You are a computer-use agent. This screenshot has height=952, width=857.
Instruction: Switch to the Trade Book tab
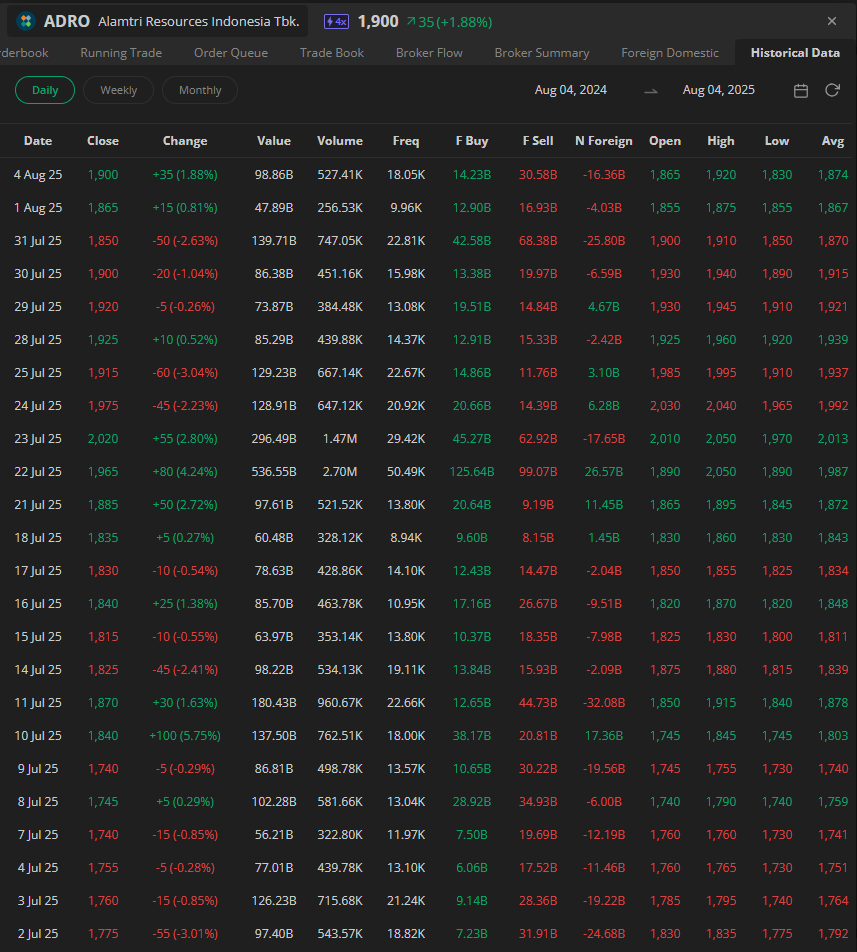(x=332, y=53)
